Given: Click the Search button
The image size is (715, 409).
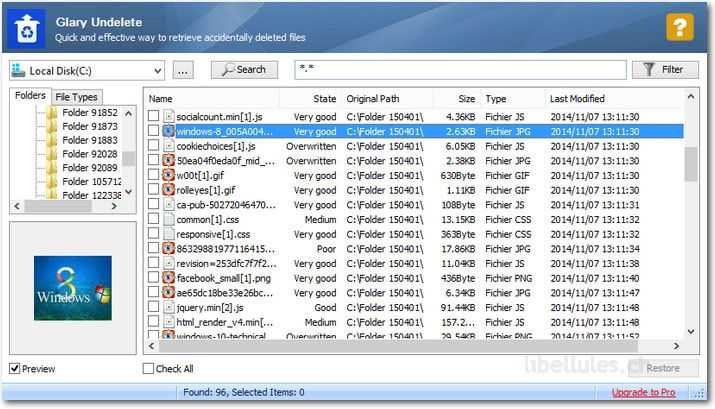Looking at the screenshot, I should (x=244, y=70).
